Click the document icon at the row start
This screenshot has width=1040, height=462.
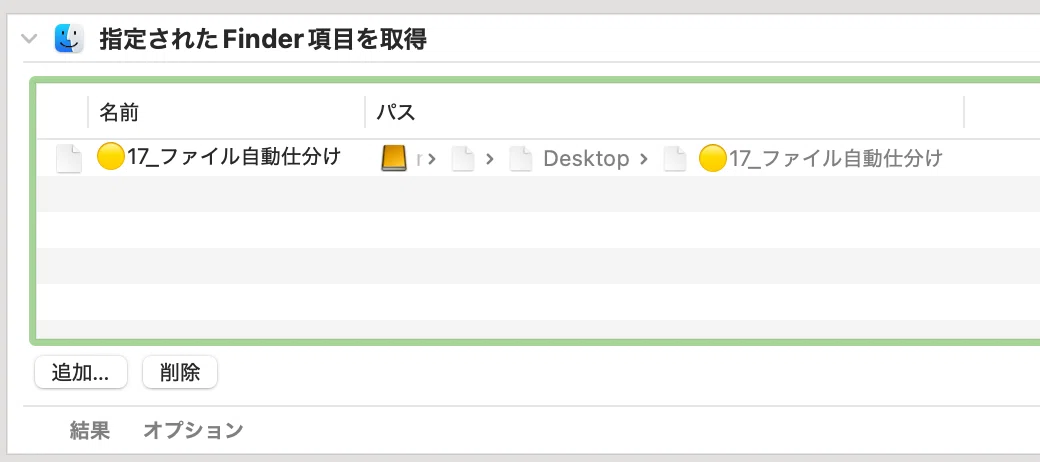coord(68,158)
